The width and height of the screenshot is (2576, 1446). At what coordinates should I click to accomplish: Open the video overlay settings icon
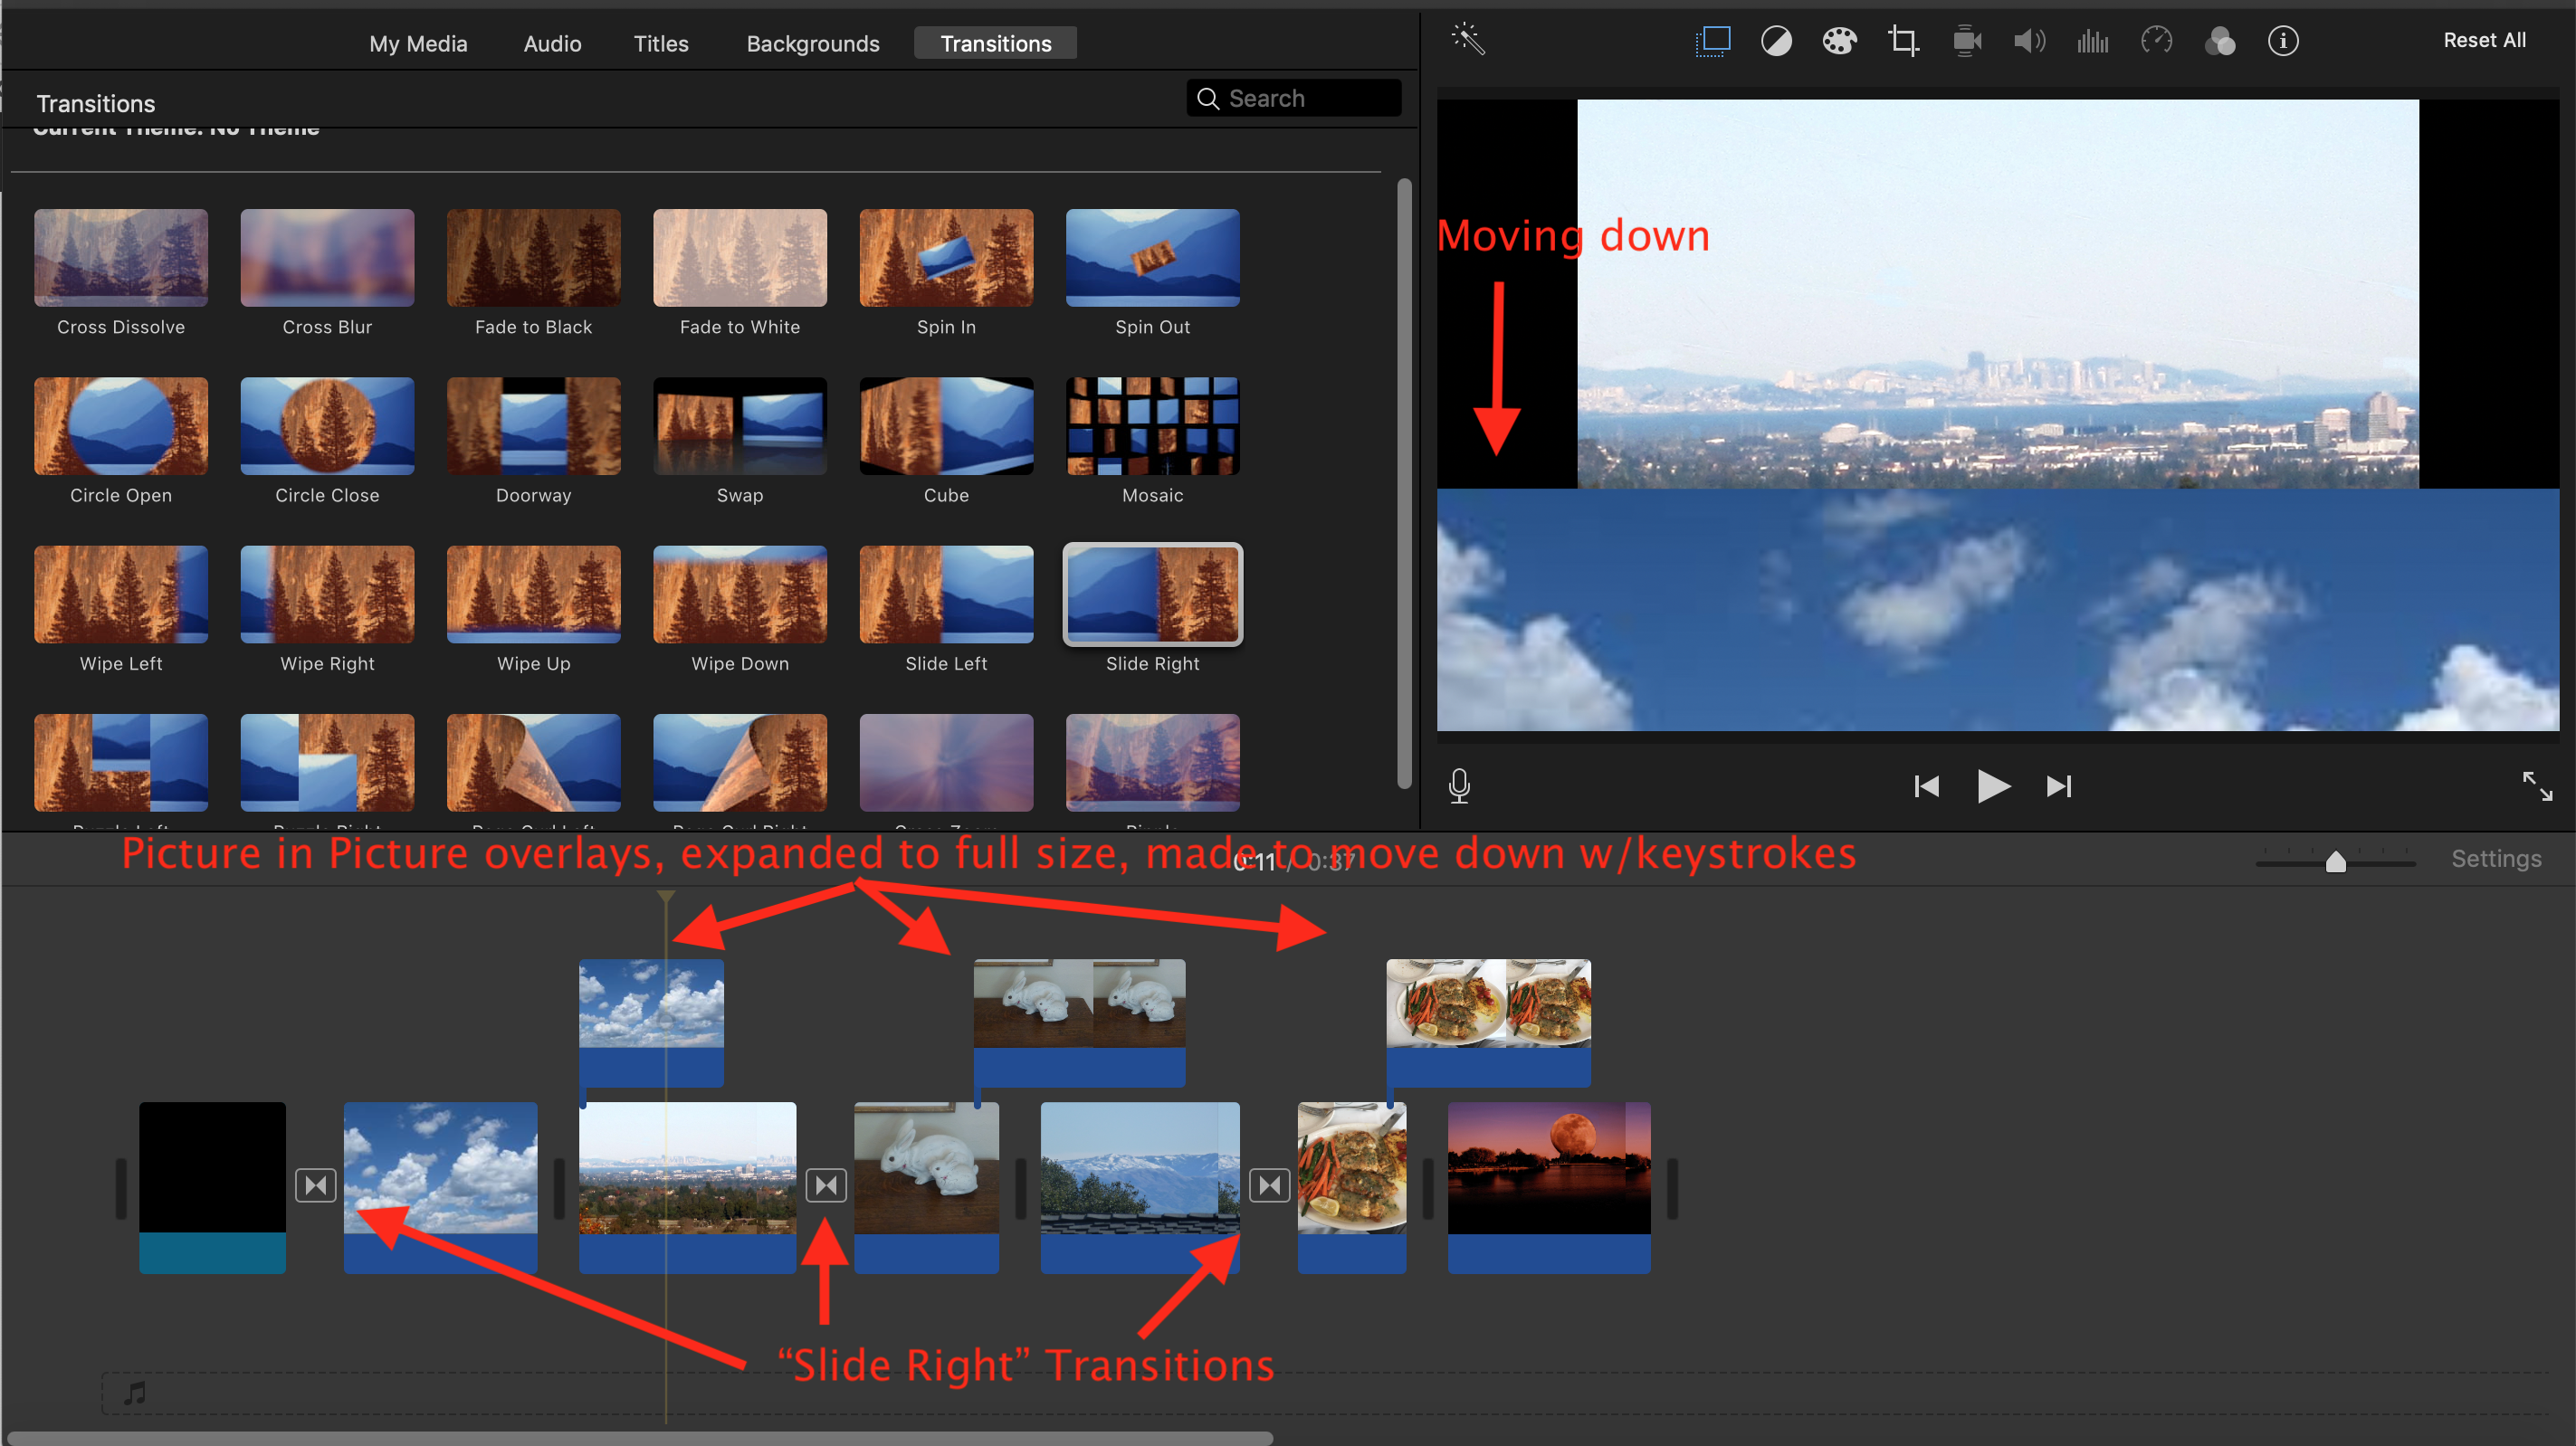1712,41
